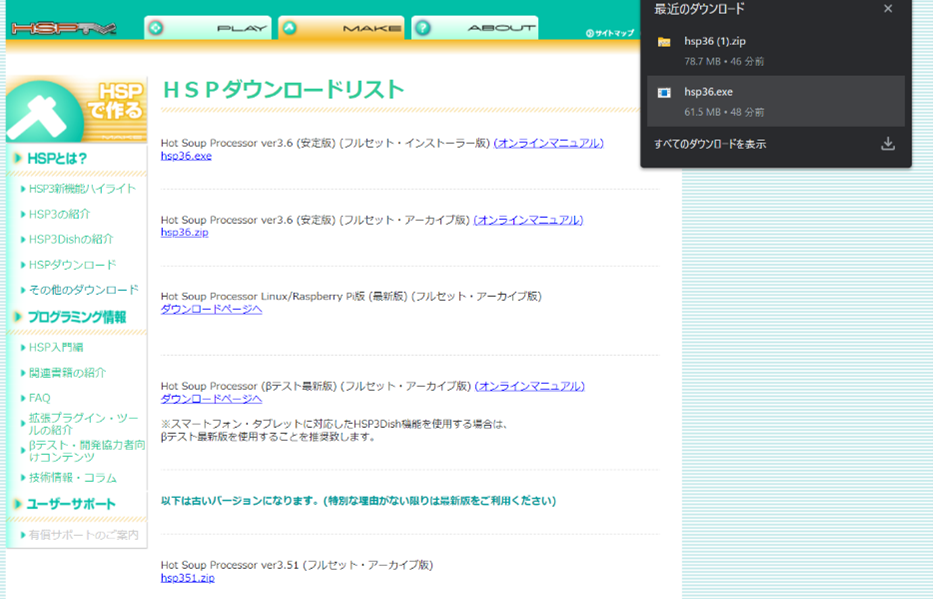Click すべてのダウンロードを表示 in the popup
The height and width of the screenshot is (599, 933).
coord(710,144)
